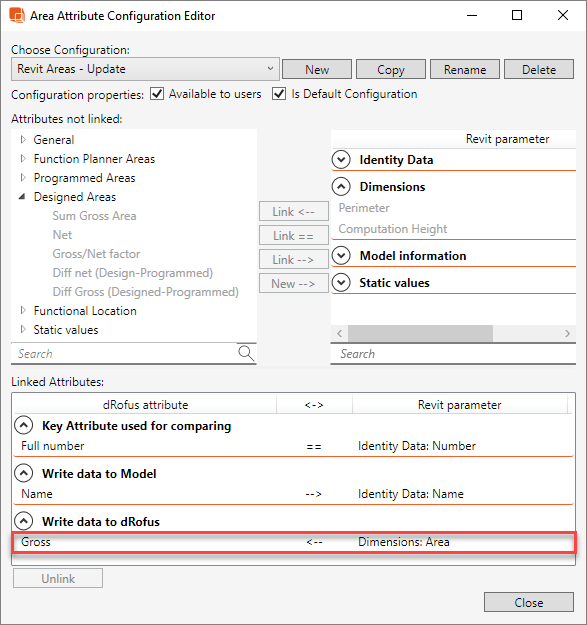Click the horizontal scrollbar right arrow
This screenshot has width=587, height=625.
(x=567, y=333)
